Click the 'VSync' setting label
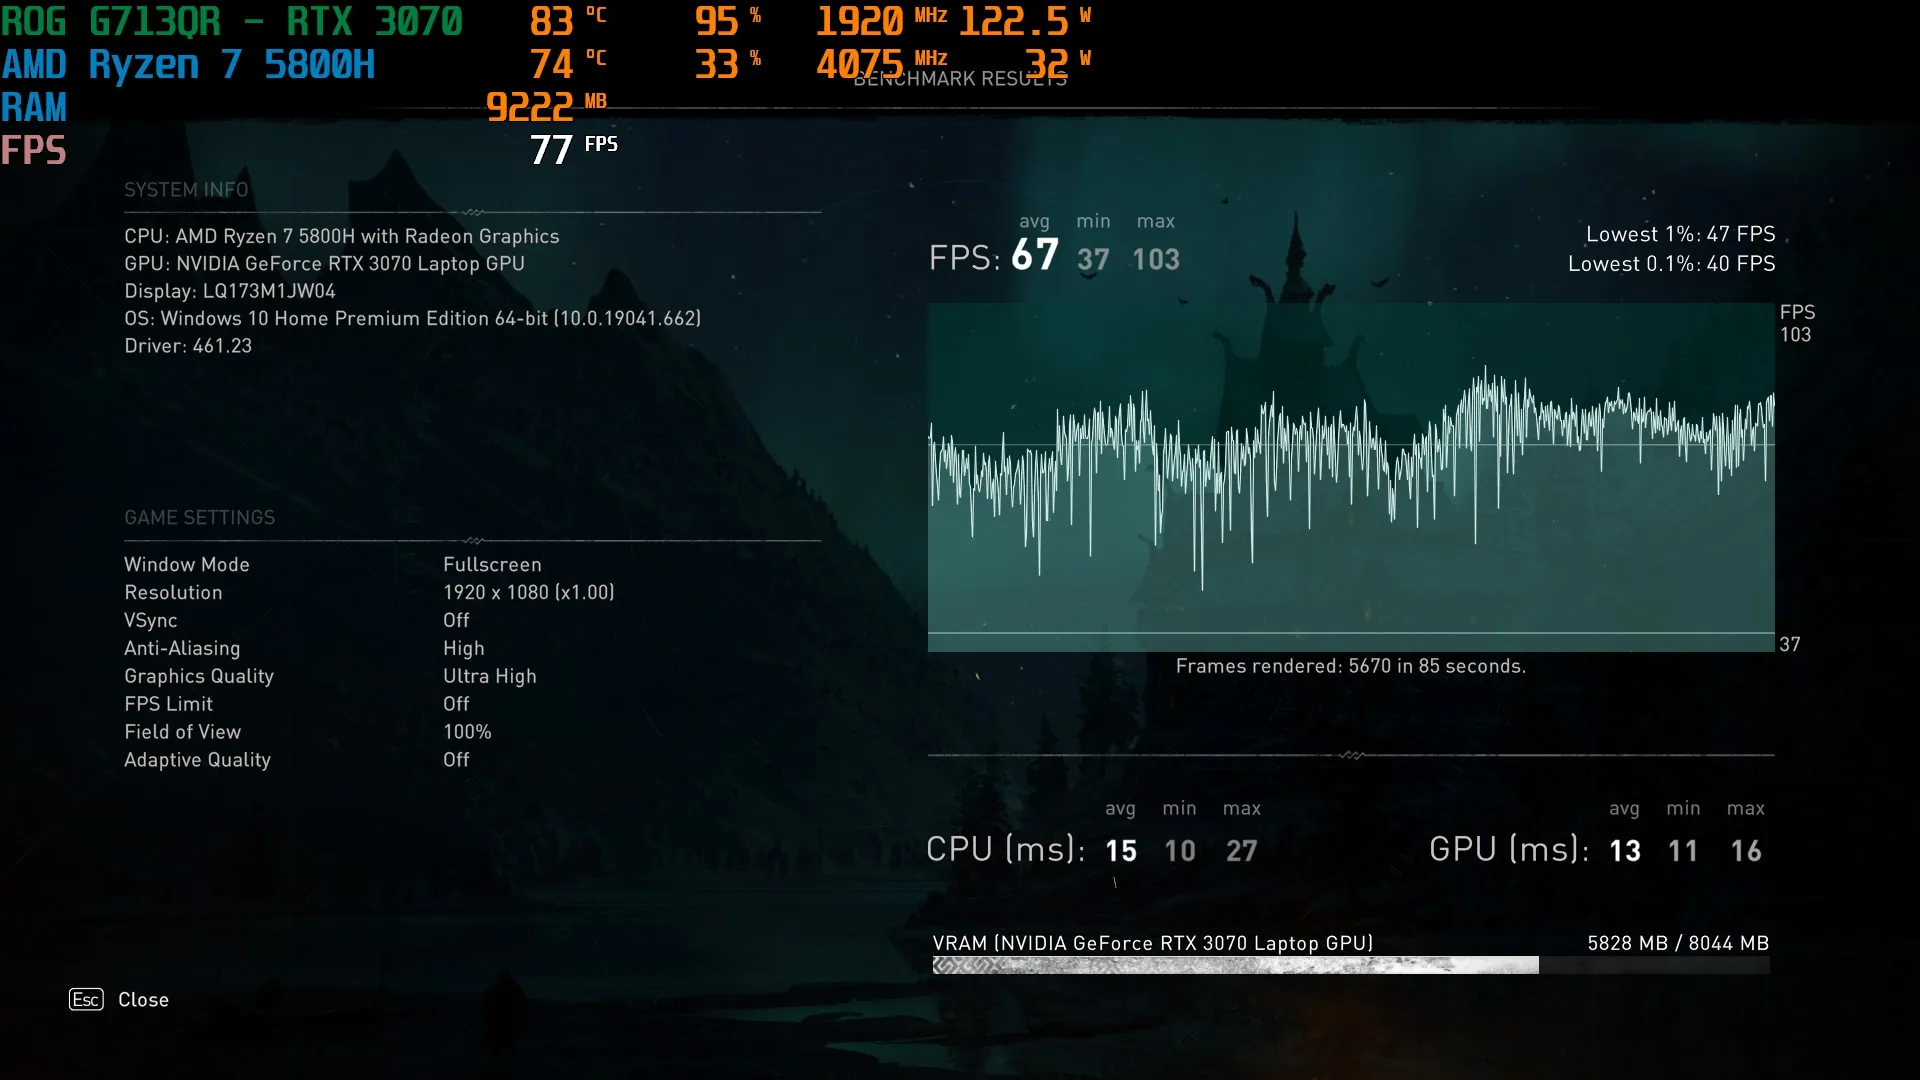1920x1080 pixels. (x=151, y=621)
